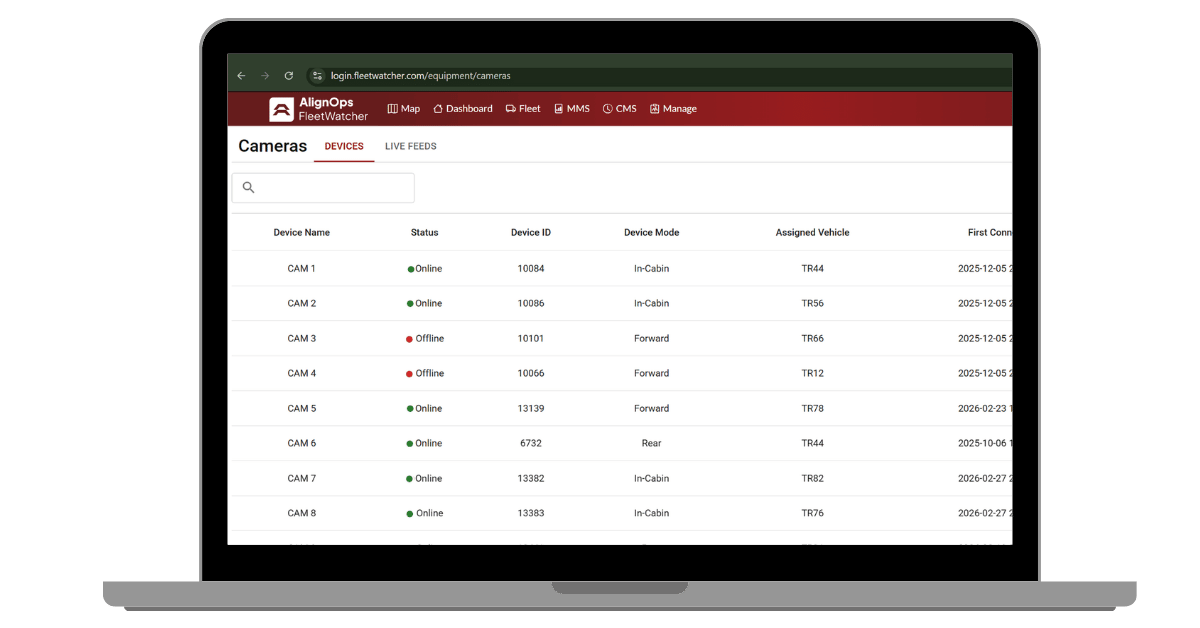This screenshot has width=1200, height=628.
Task: Click TR44 in the CAM 6 row
Action: point(813,444)
